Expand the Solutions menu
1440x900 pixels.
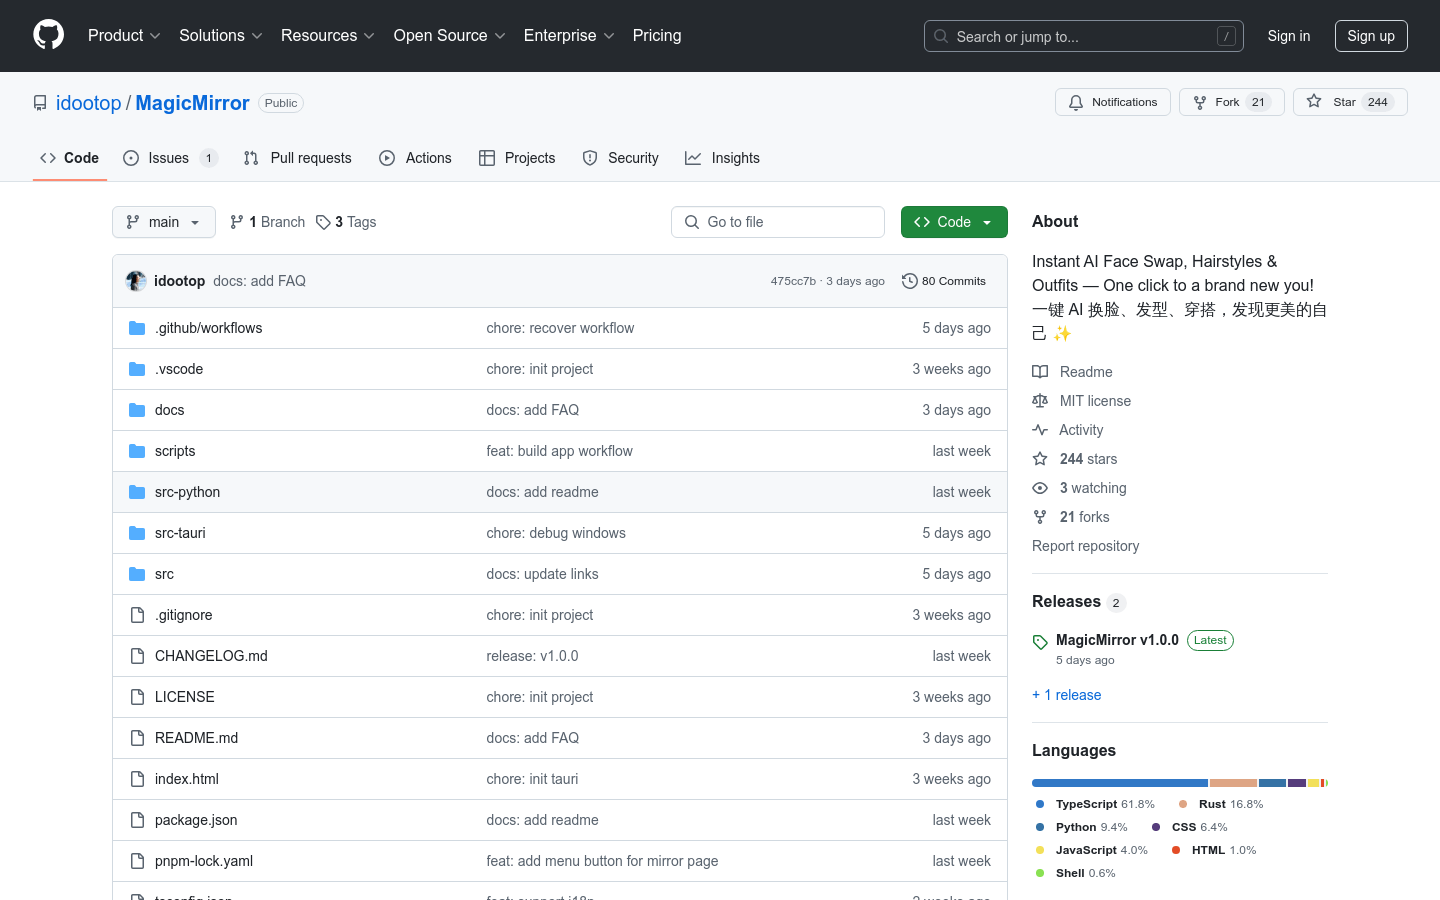click(221, 35)
